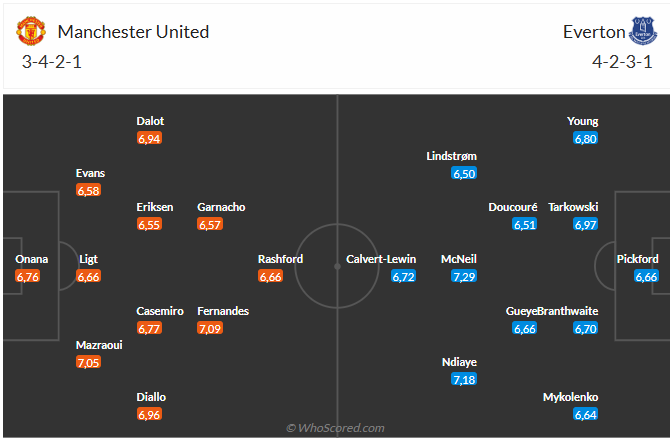Open the WhoScored.com watermark link
Viewport: 670px width, 438px height.
tap(335, 428)
